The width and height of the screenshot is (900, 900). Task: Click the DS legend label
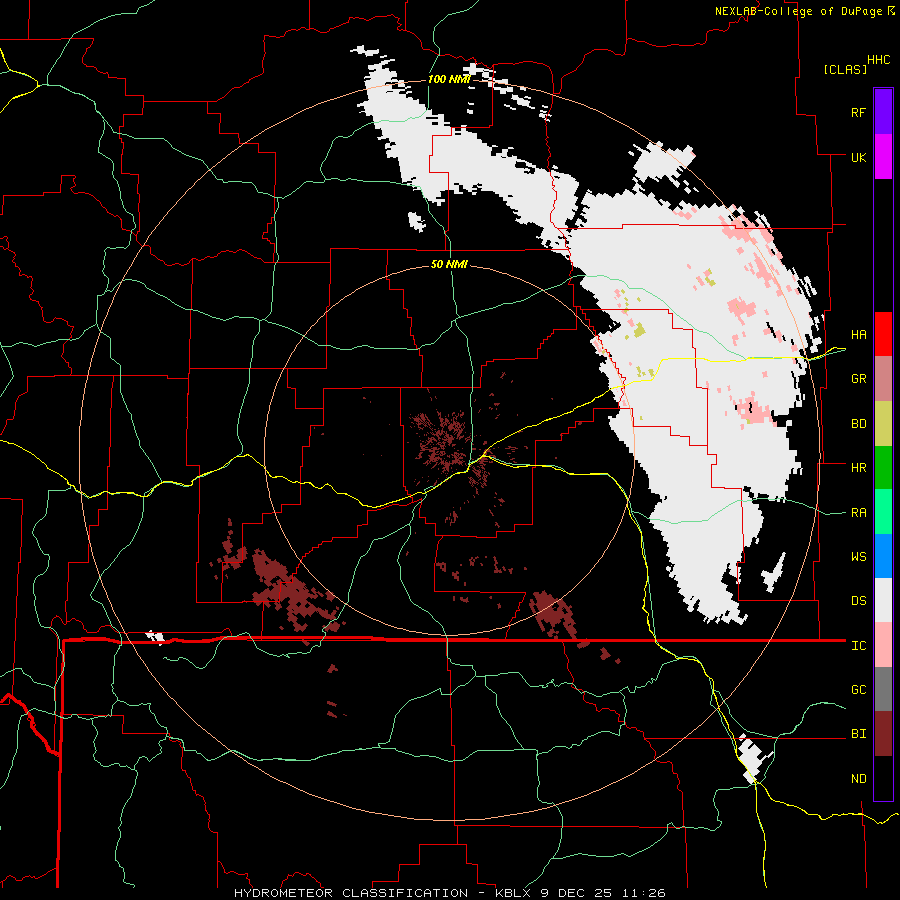coord(858,601)
